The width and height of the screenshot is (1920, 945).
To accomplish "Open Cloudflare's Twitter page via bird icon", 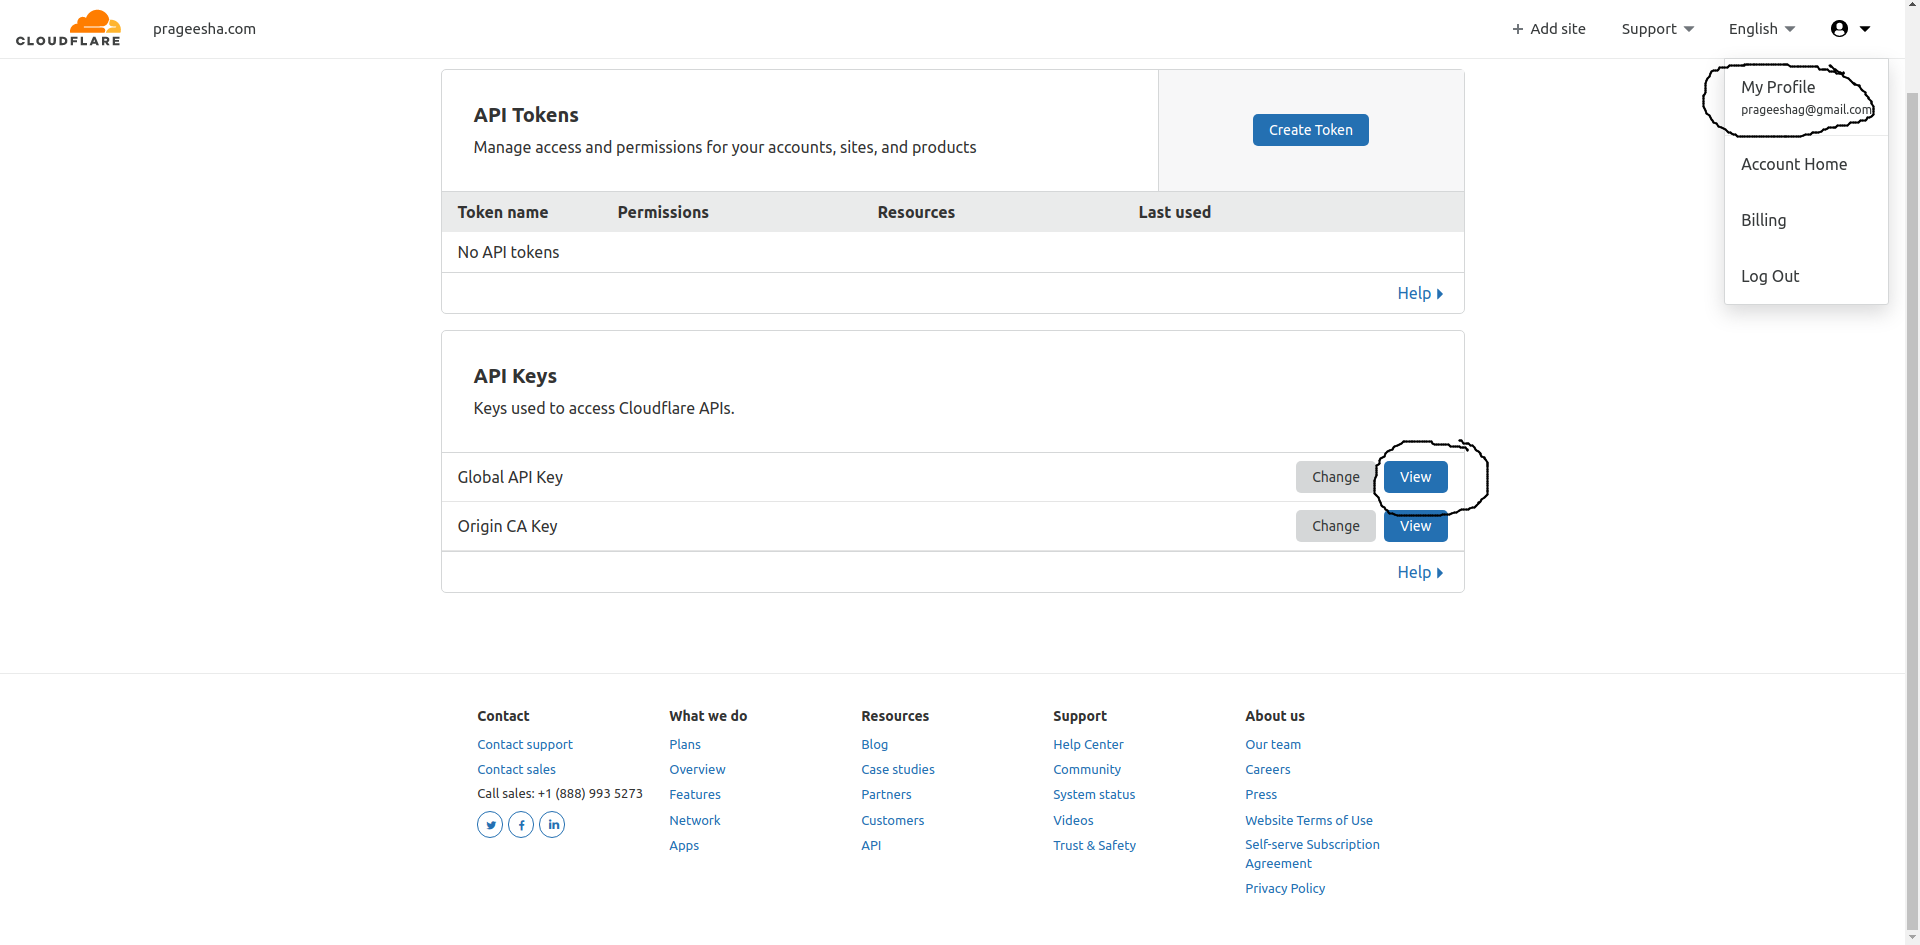I will tap(489, 824).
